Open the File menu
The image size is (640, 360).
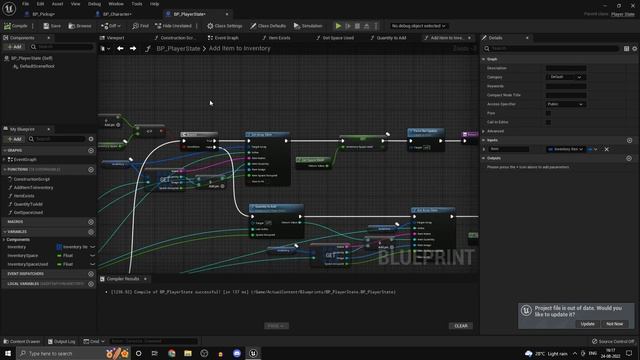[25, 4]
